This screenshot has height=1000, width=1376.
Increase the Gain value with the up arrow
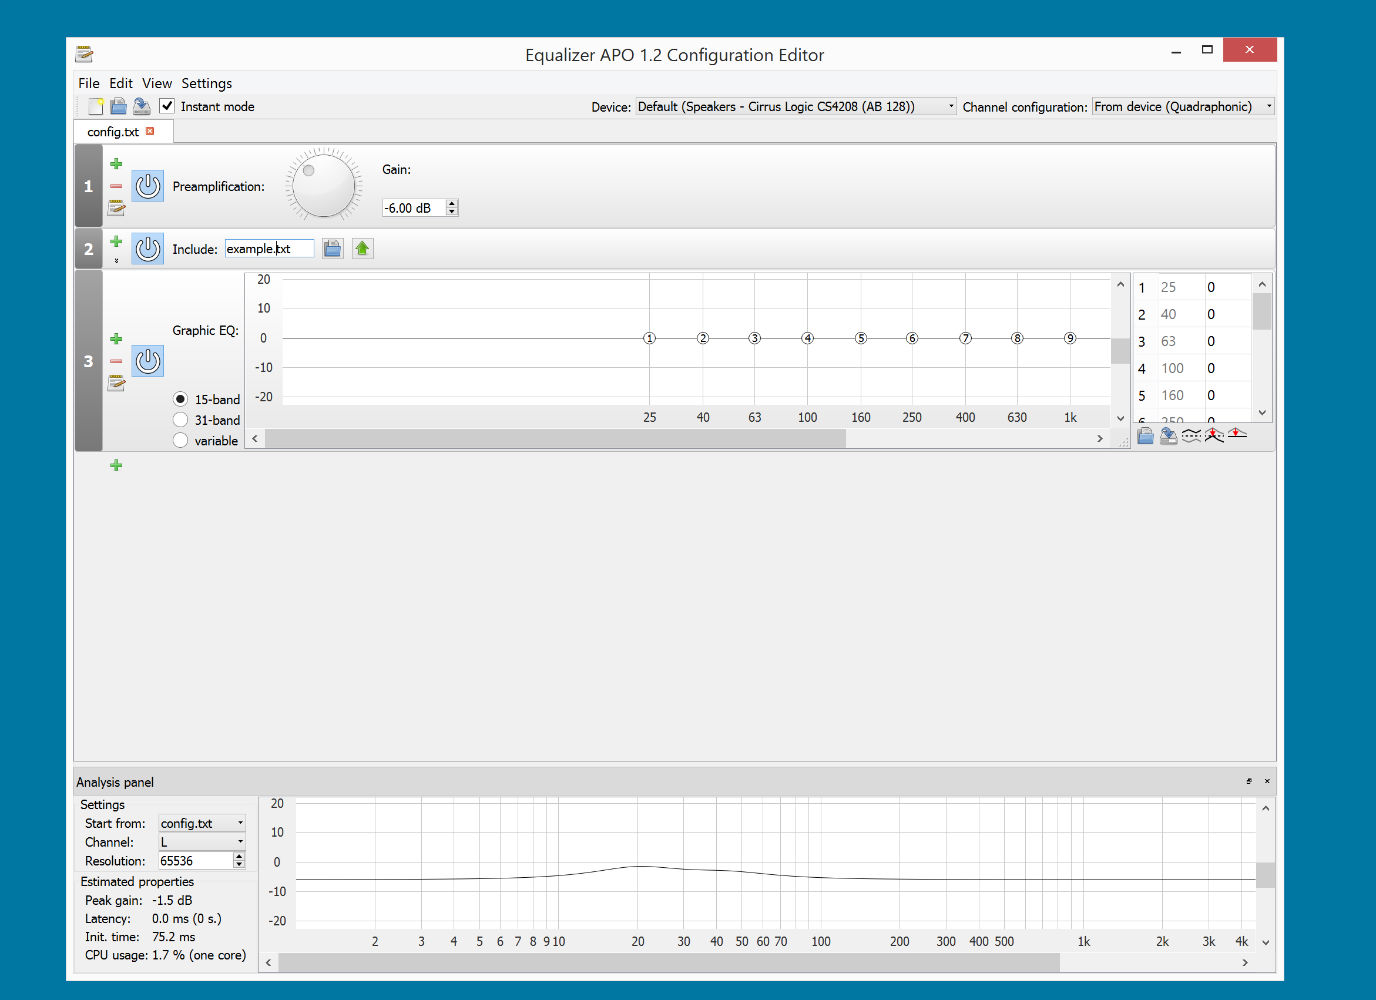452,203
